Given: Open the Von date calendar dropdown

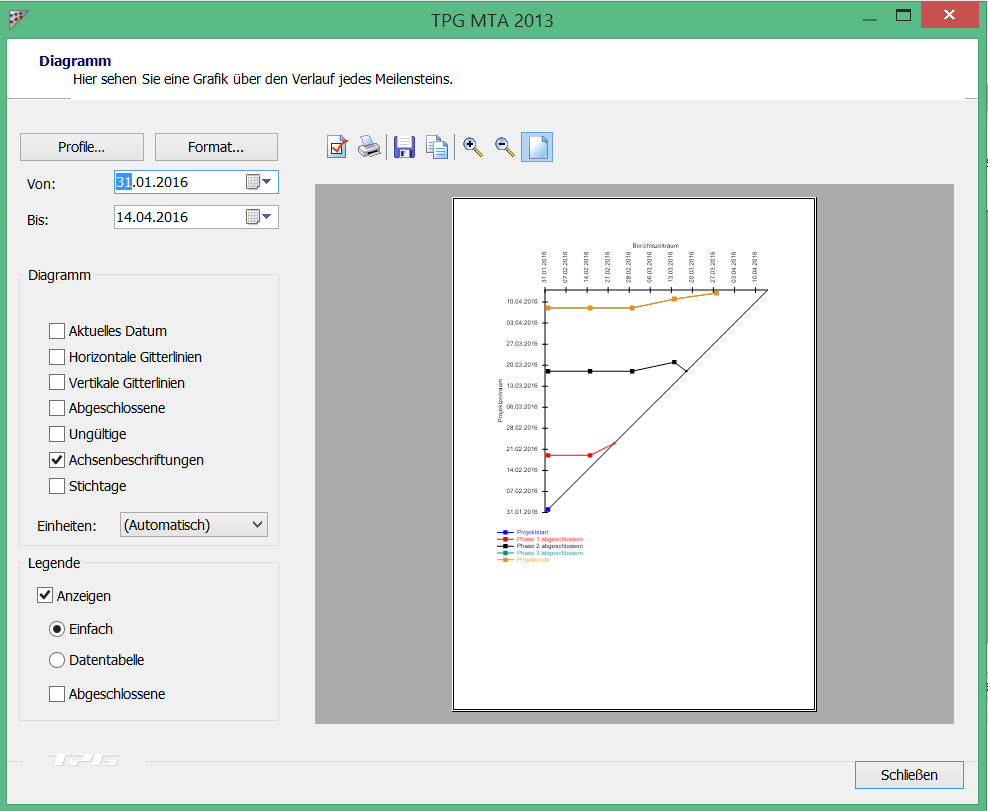Looking at the screenshot, I should click(x=259, y=182).
